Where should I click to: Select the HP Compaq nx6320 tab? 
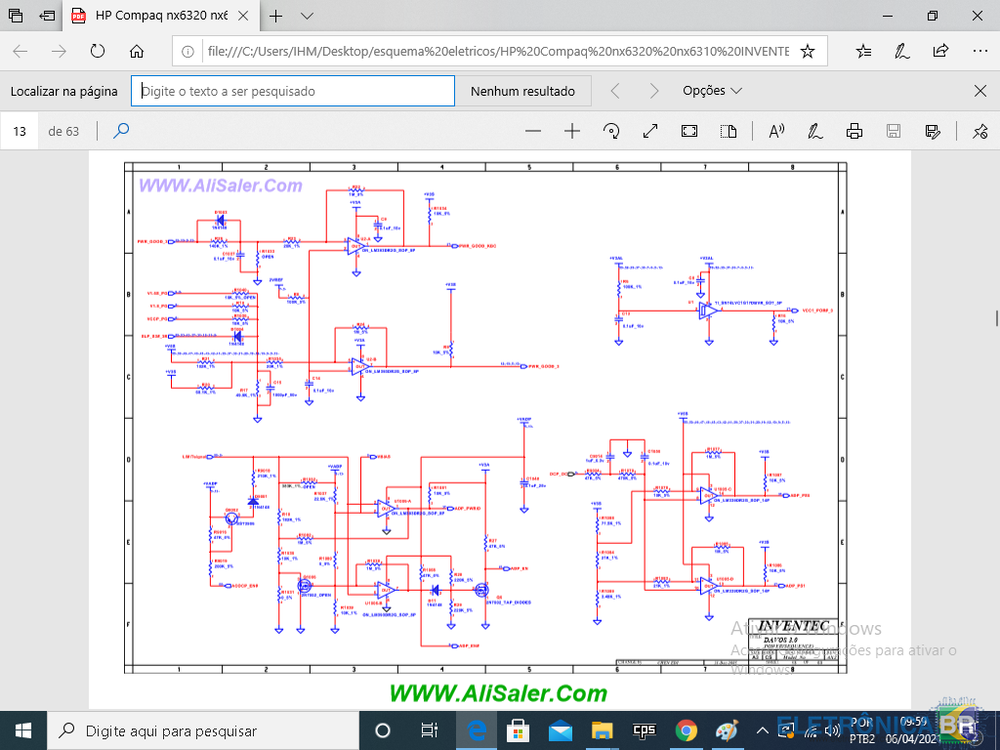pos(150,16)
